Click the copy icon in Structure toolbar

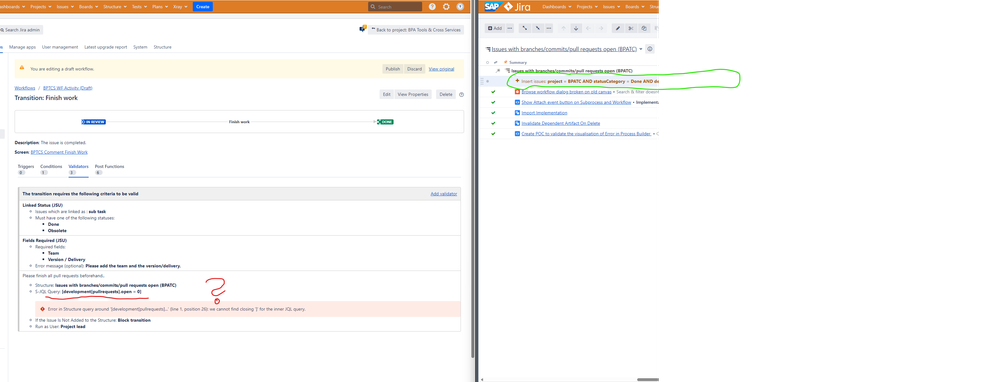(643, 28)
